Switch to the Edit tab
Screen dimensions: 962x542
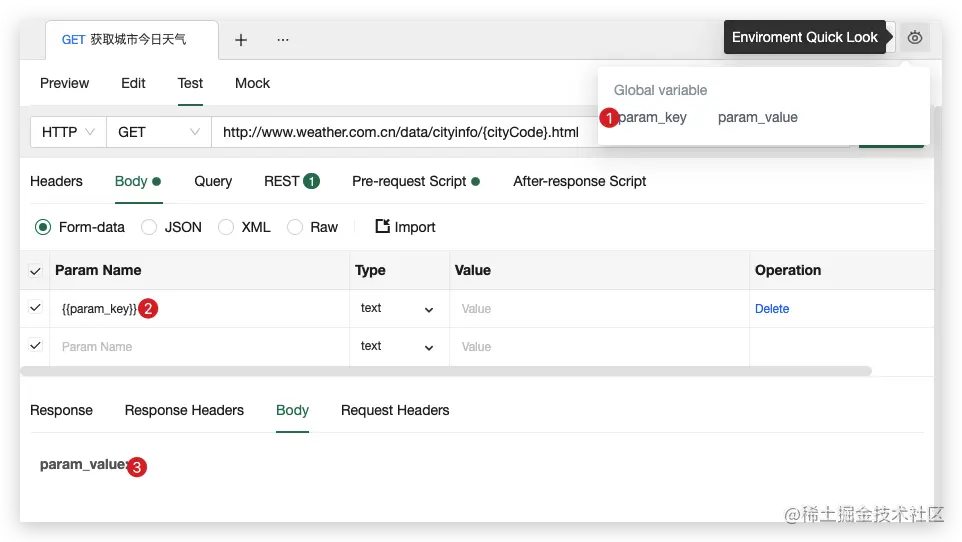[133, 83]
